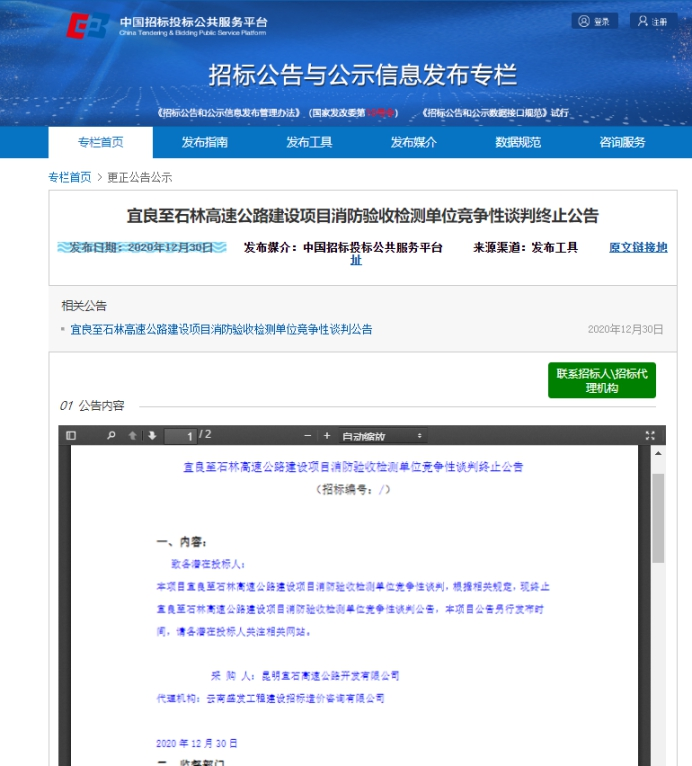The image size is (692, 766).
Task: Click the 注册 register button
Action: click(653, 21)
